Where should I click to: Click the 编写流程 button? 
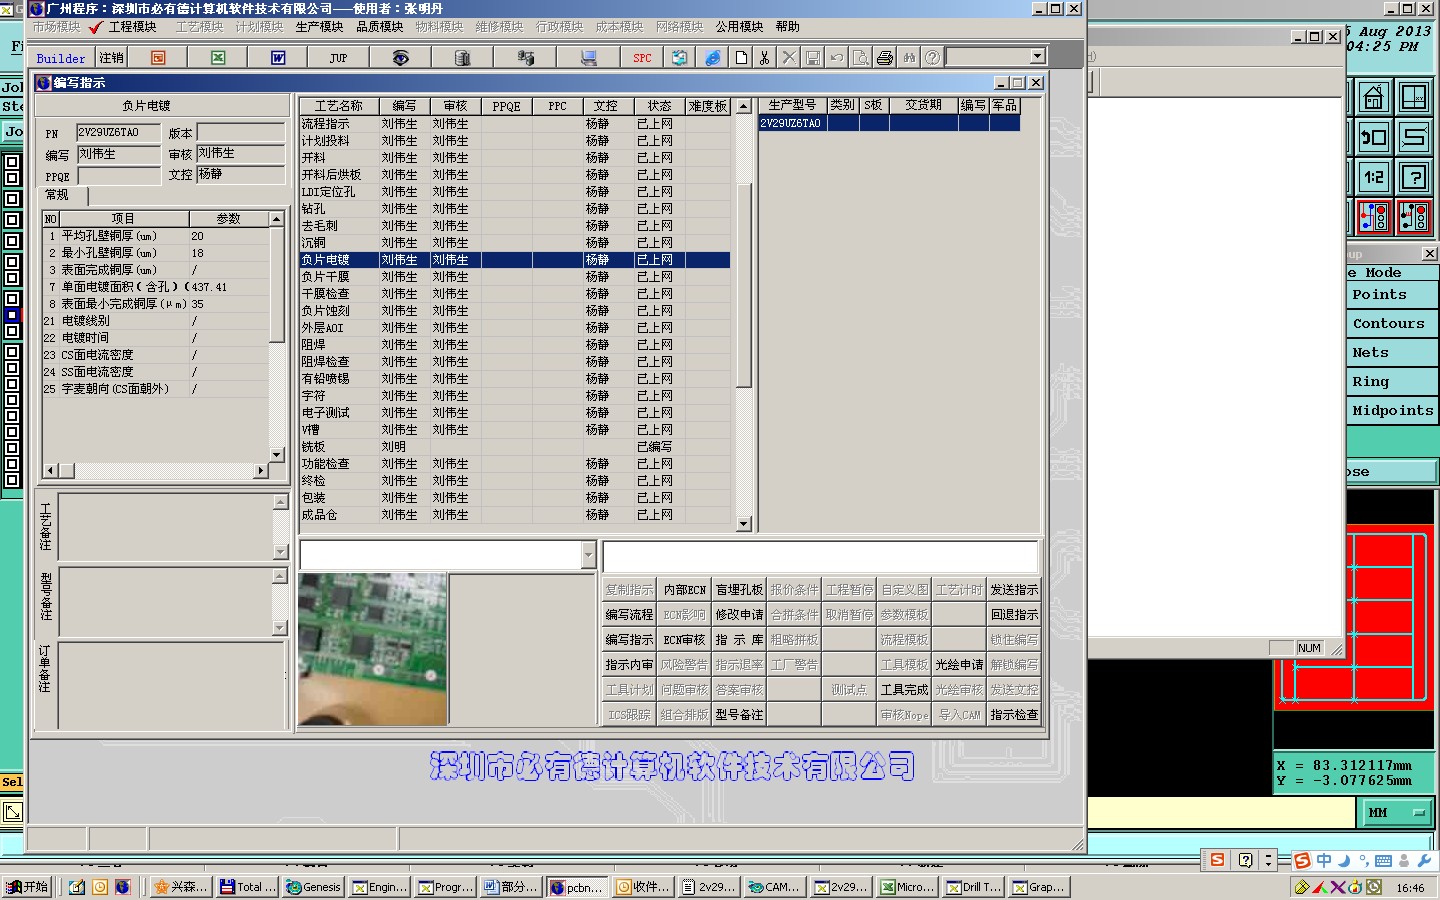(x=629, y=615)
